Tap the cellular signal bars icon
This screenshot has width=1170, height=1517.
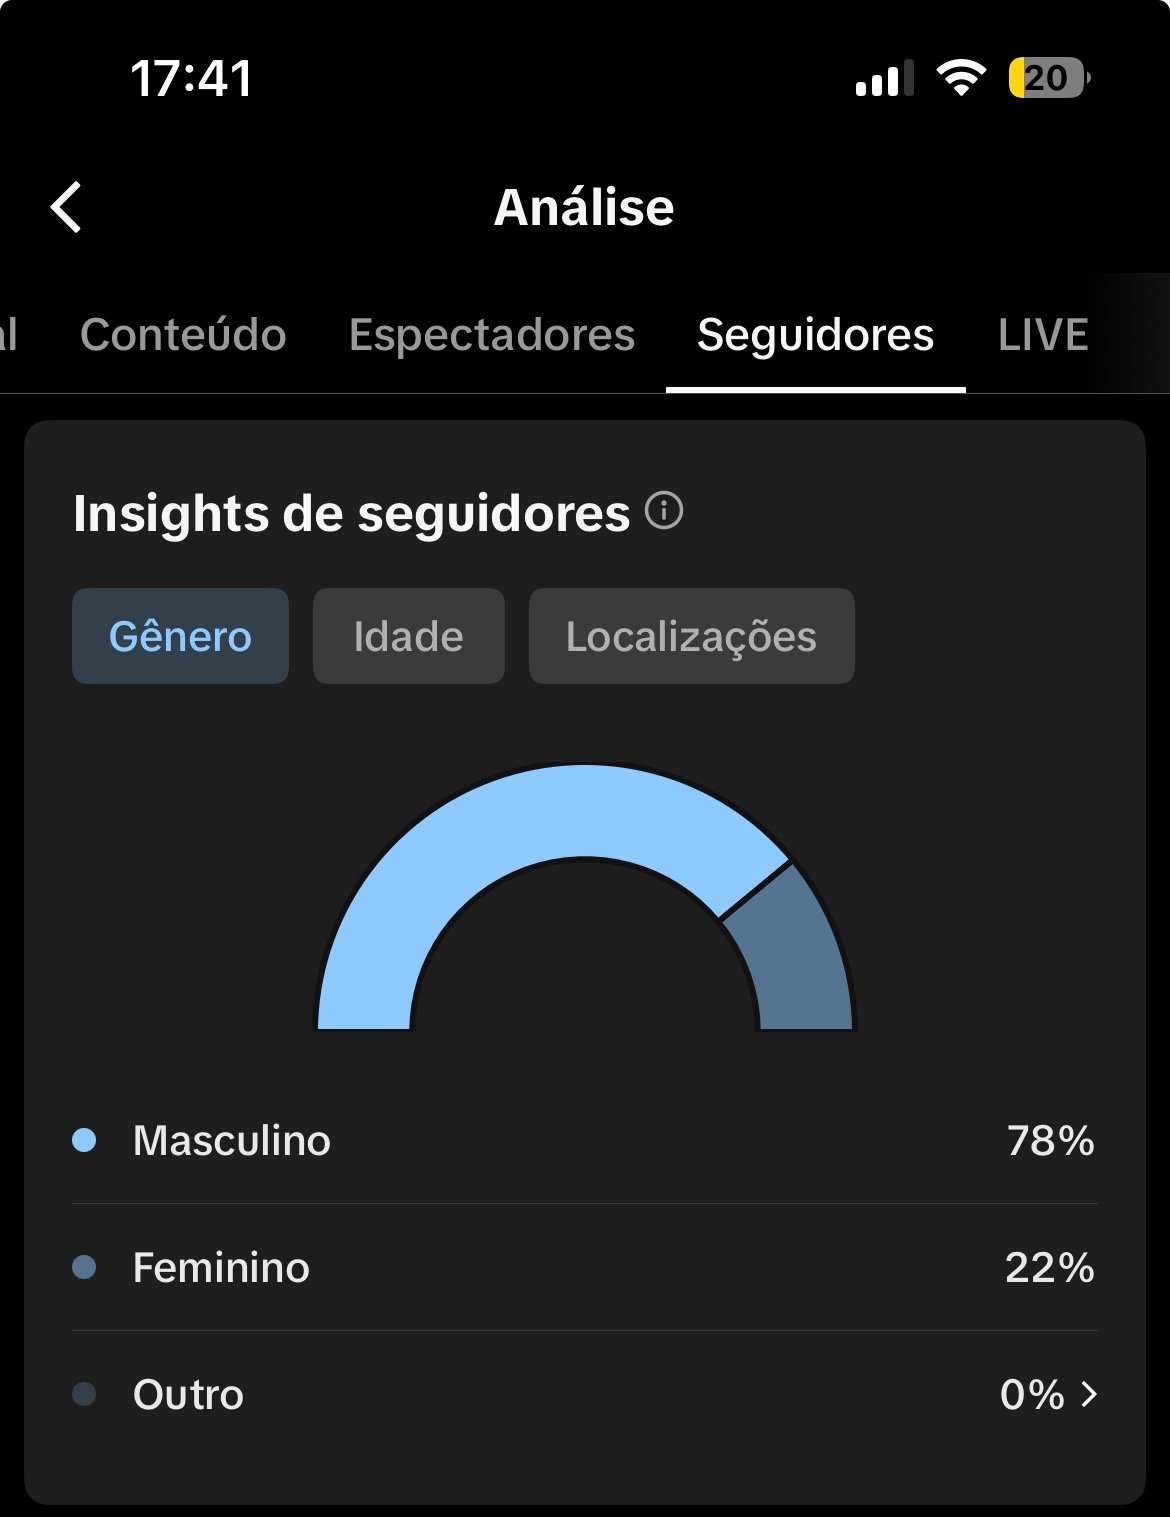[885, 78]
